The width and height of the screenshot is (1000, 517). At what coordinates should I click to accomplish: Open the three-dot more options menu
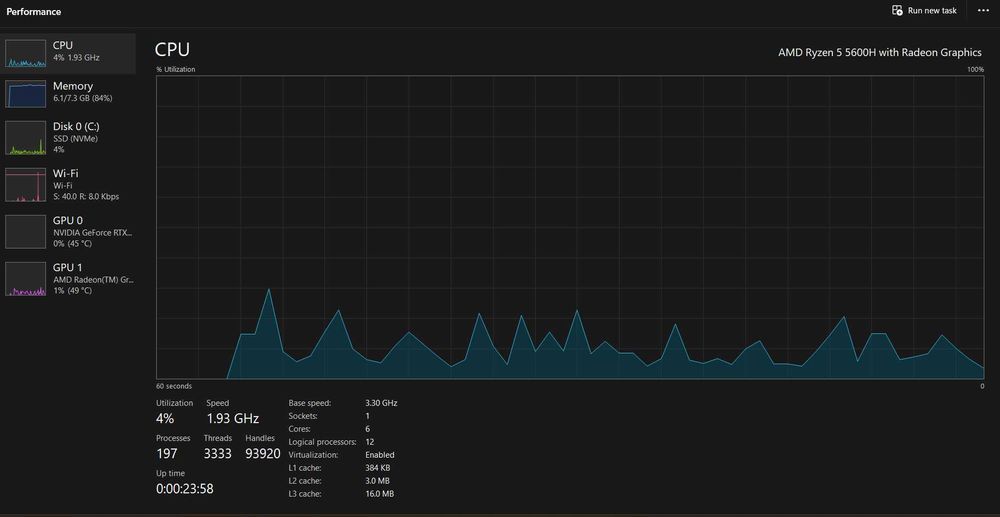click(983, 11)
